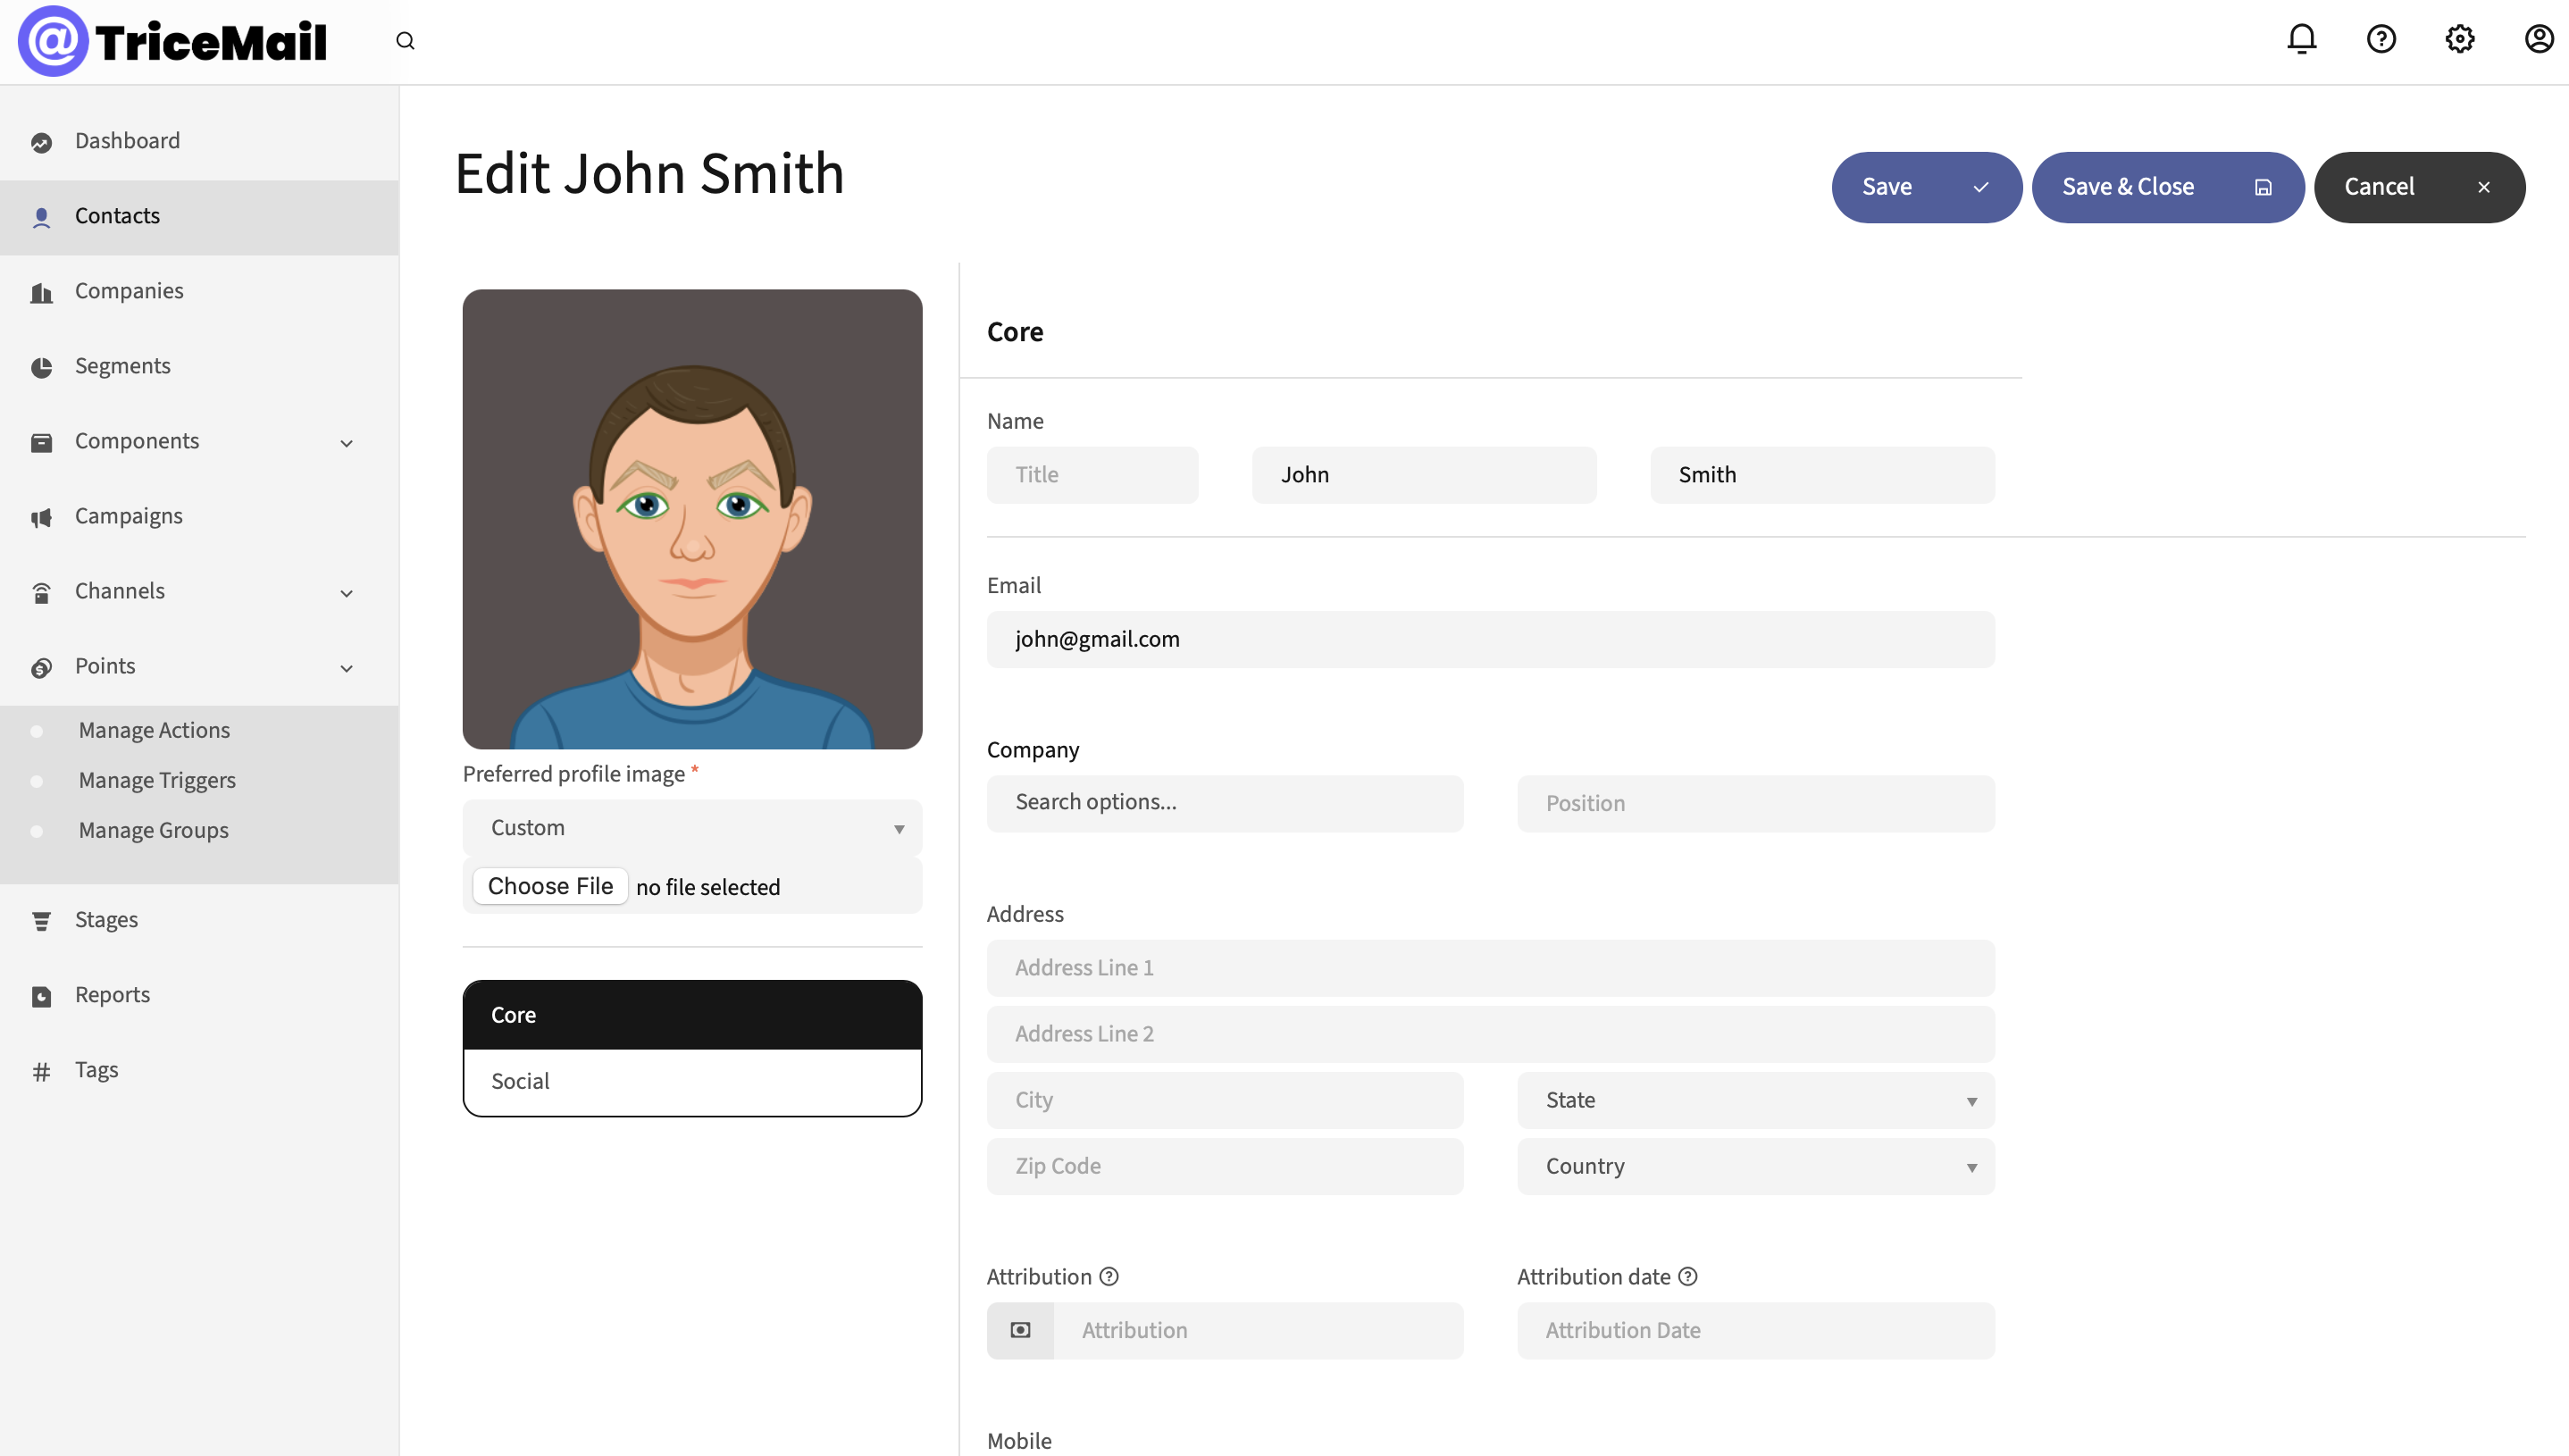2569x1456 pixels.
Task: Focus the Title input field
Action: point(1092,475)
